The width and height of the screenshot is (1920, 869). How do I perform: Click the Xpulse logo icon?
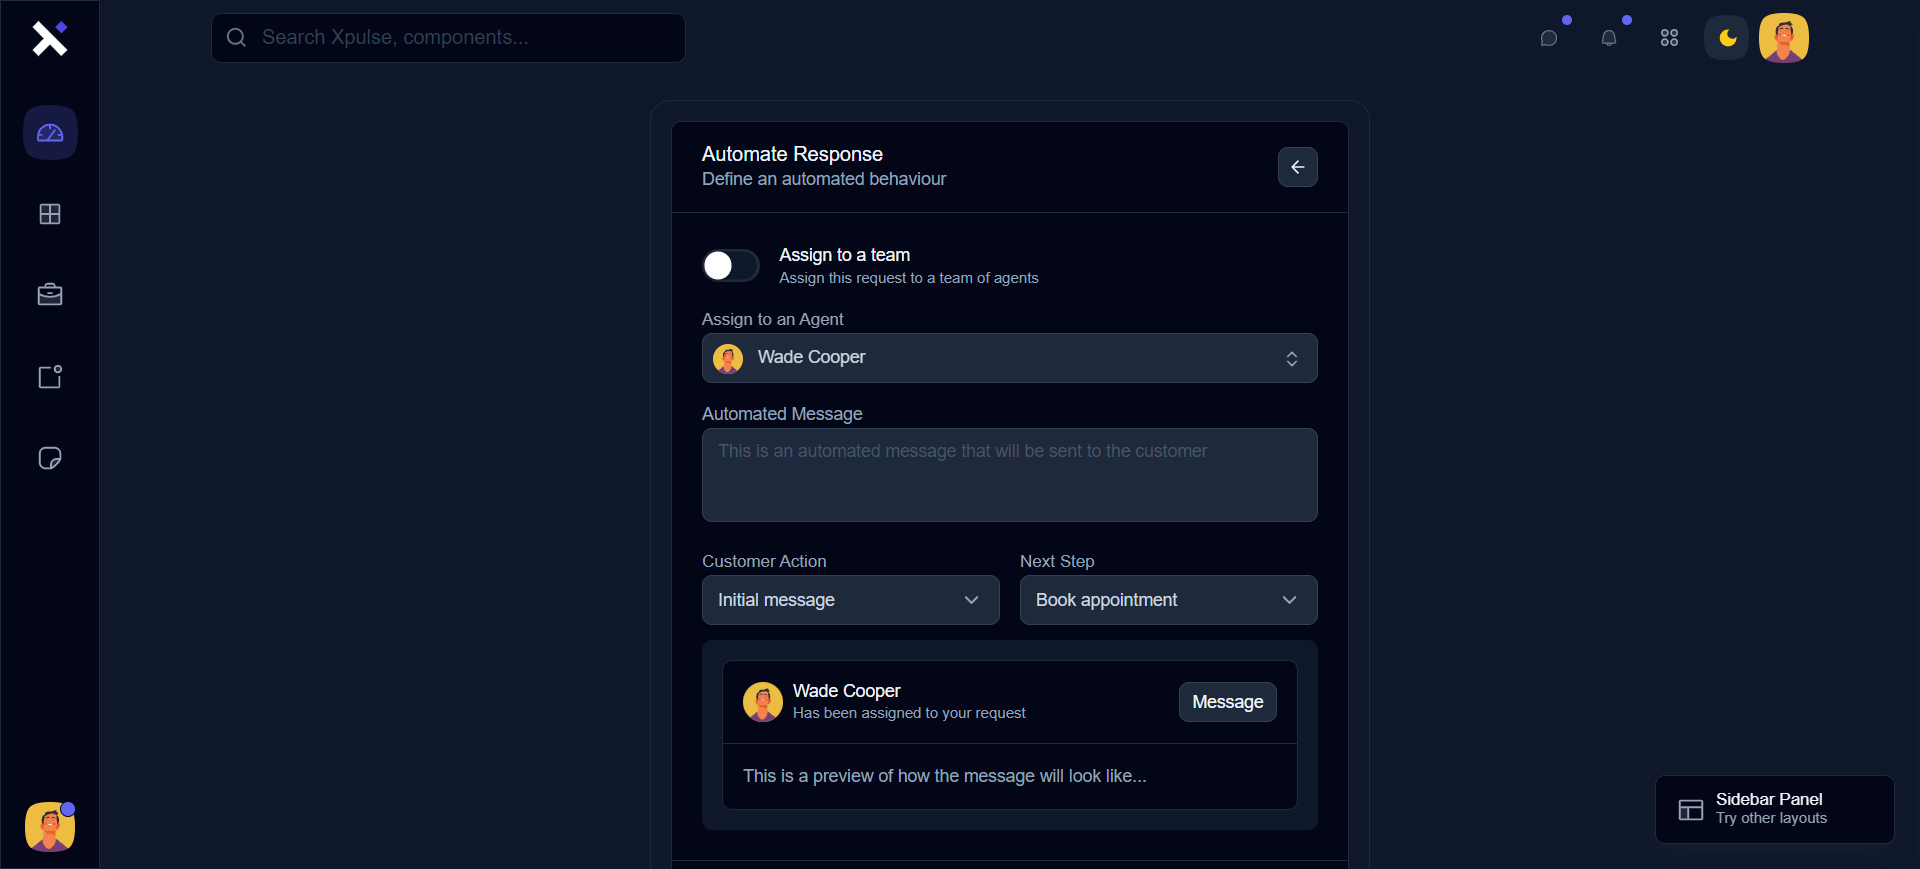[x=49, y=38]
